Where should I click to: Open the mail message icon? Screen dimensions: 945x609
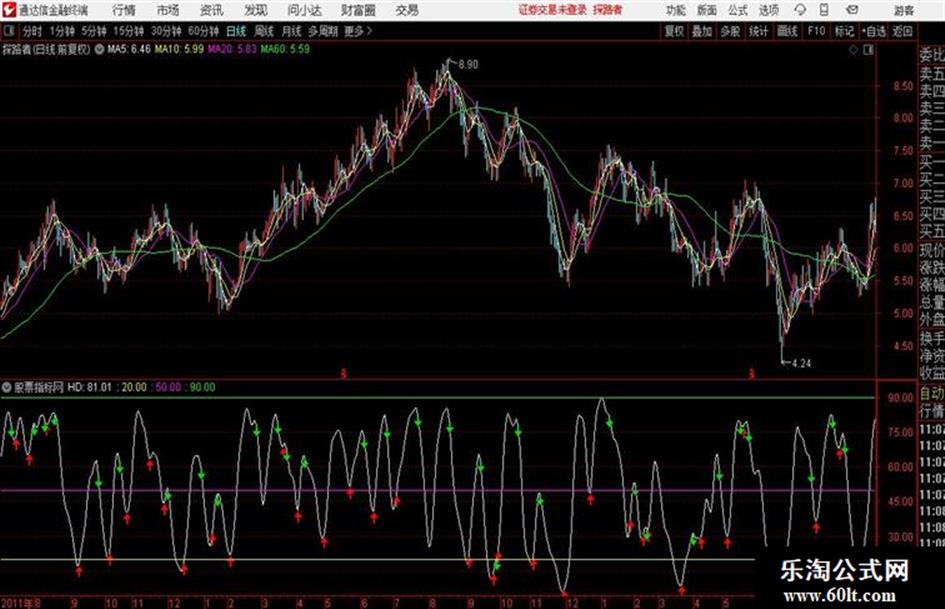click(x=852, y=10)
